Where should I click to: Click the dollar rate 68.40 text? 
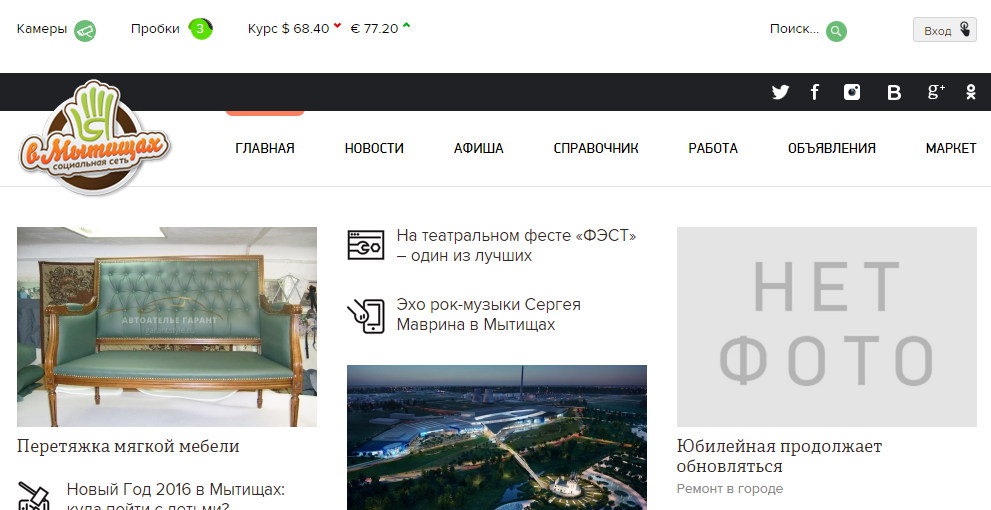305,29
